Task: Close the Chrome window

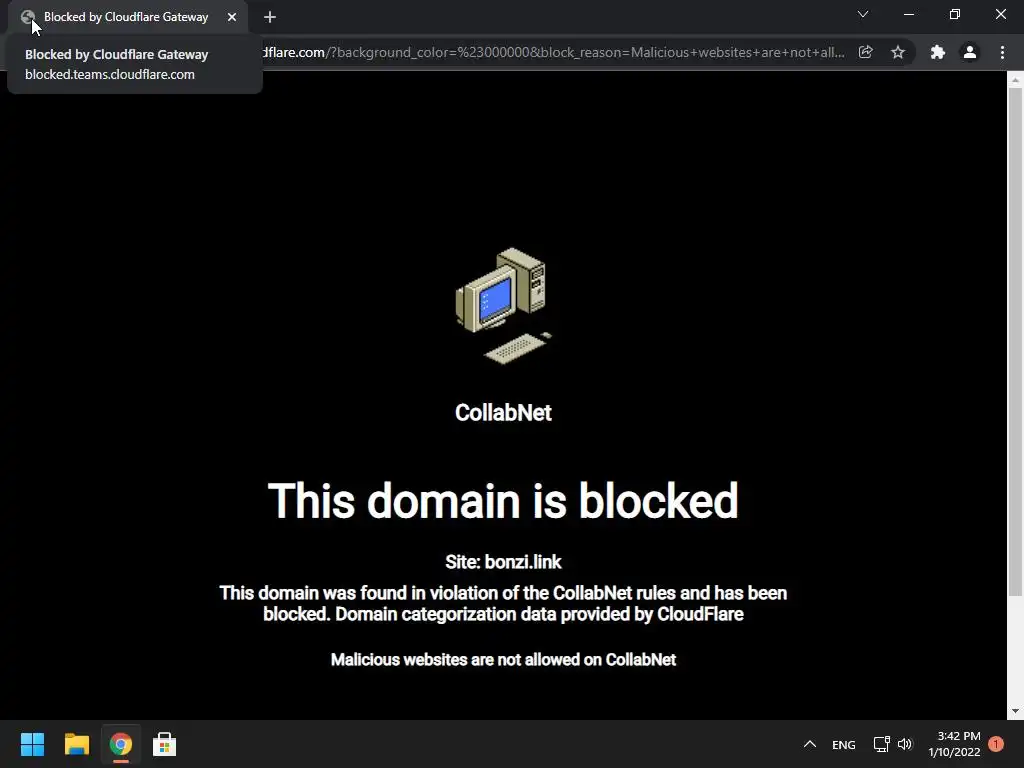Action: tap(1000, 14)
